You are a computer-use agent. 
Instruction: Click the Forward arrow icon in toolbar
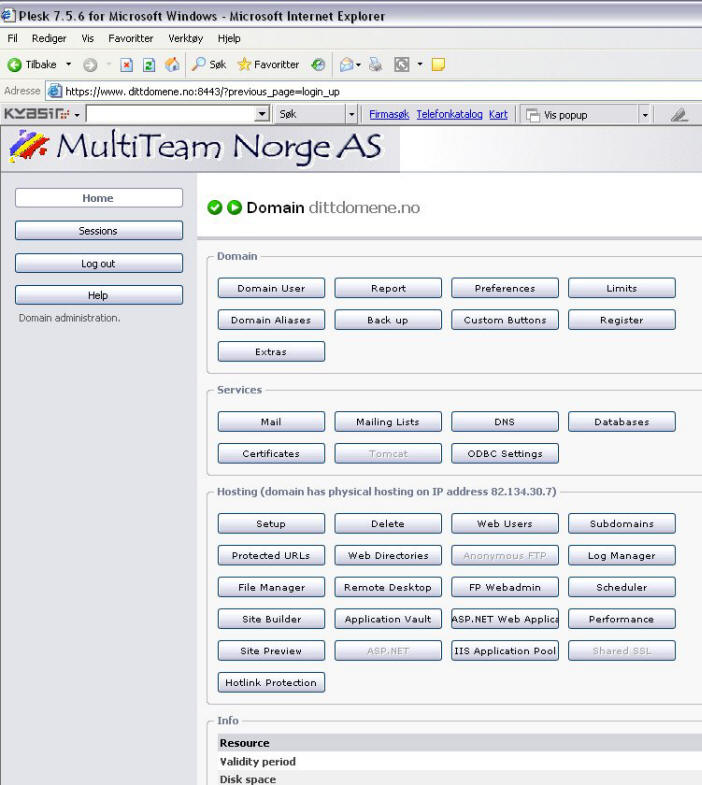point(90,65)
